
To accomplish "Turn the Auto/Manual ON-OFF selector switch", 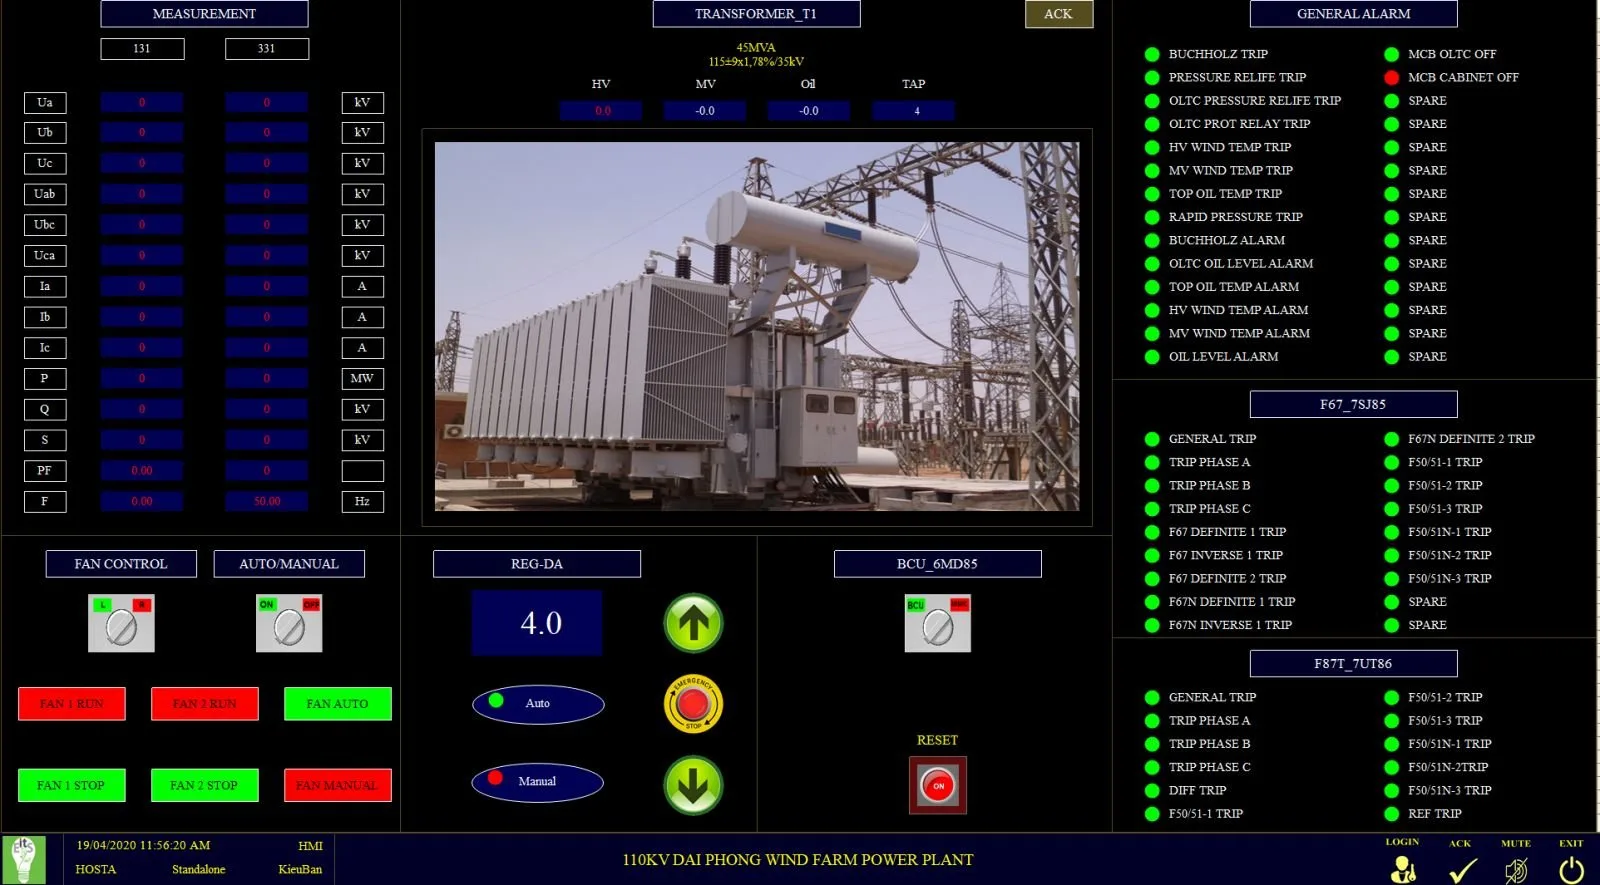I will pyautogui.click(x=289, y=624).
